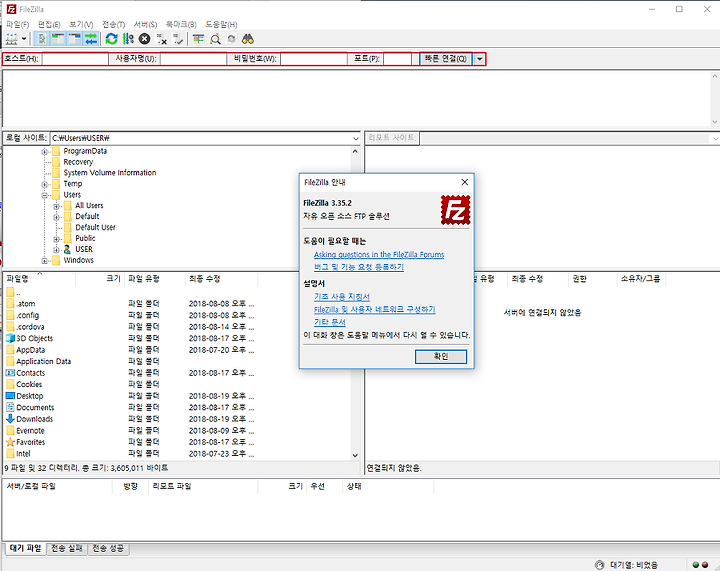Click the disconnect from server icon
The height and width of the screenshot is (571, 720).
(x=162, y=39)
